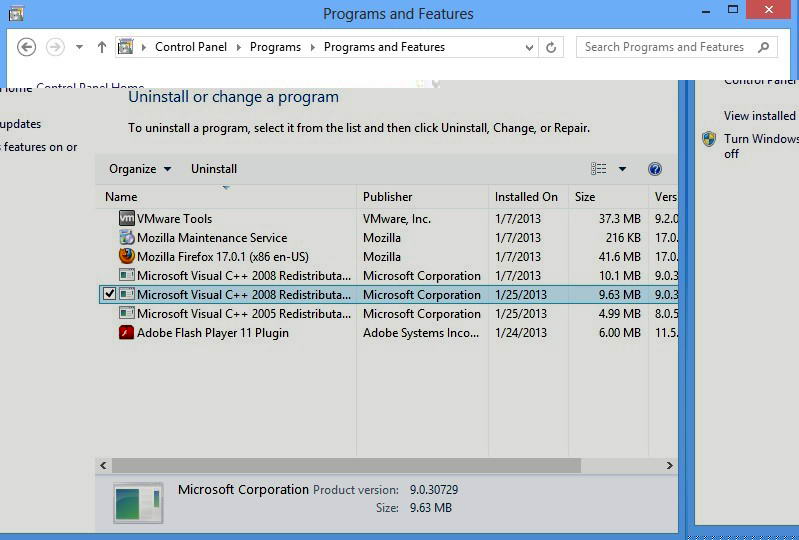The width and height of the screenshot is (799, 540).
Task: Select Mozilla Maintenance Service entry
Action: coord(212,238)
